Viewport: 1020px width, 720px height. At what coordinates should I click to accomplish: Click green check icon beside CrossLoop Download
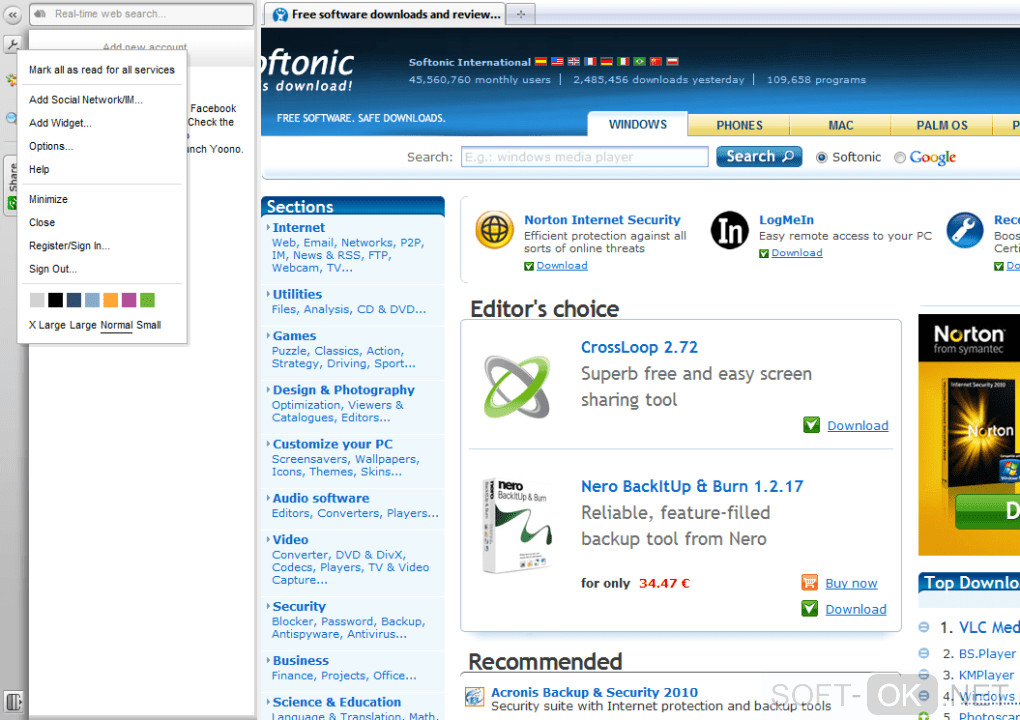[x=811, y=425]
